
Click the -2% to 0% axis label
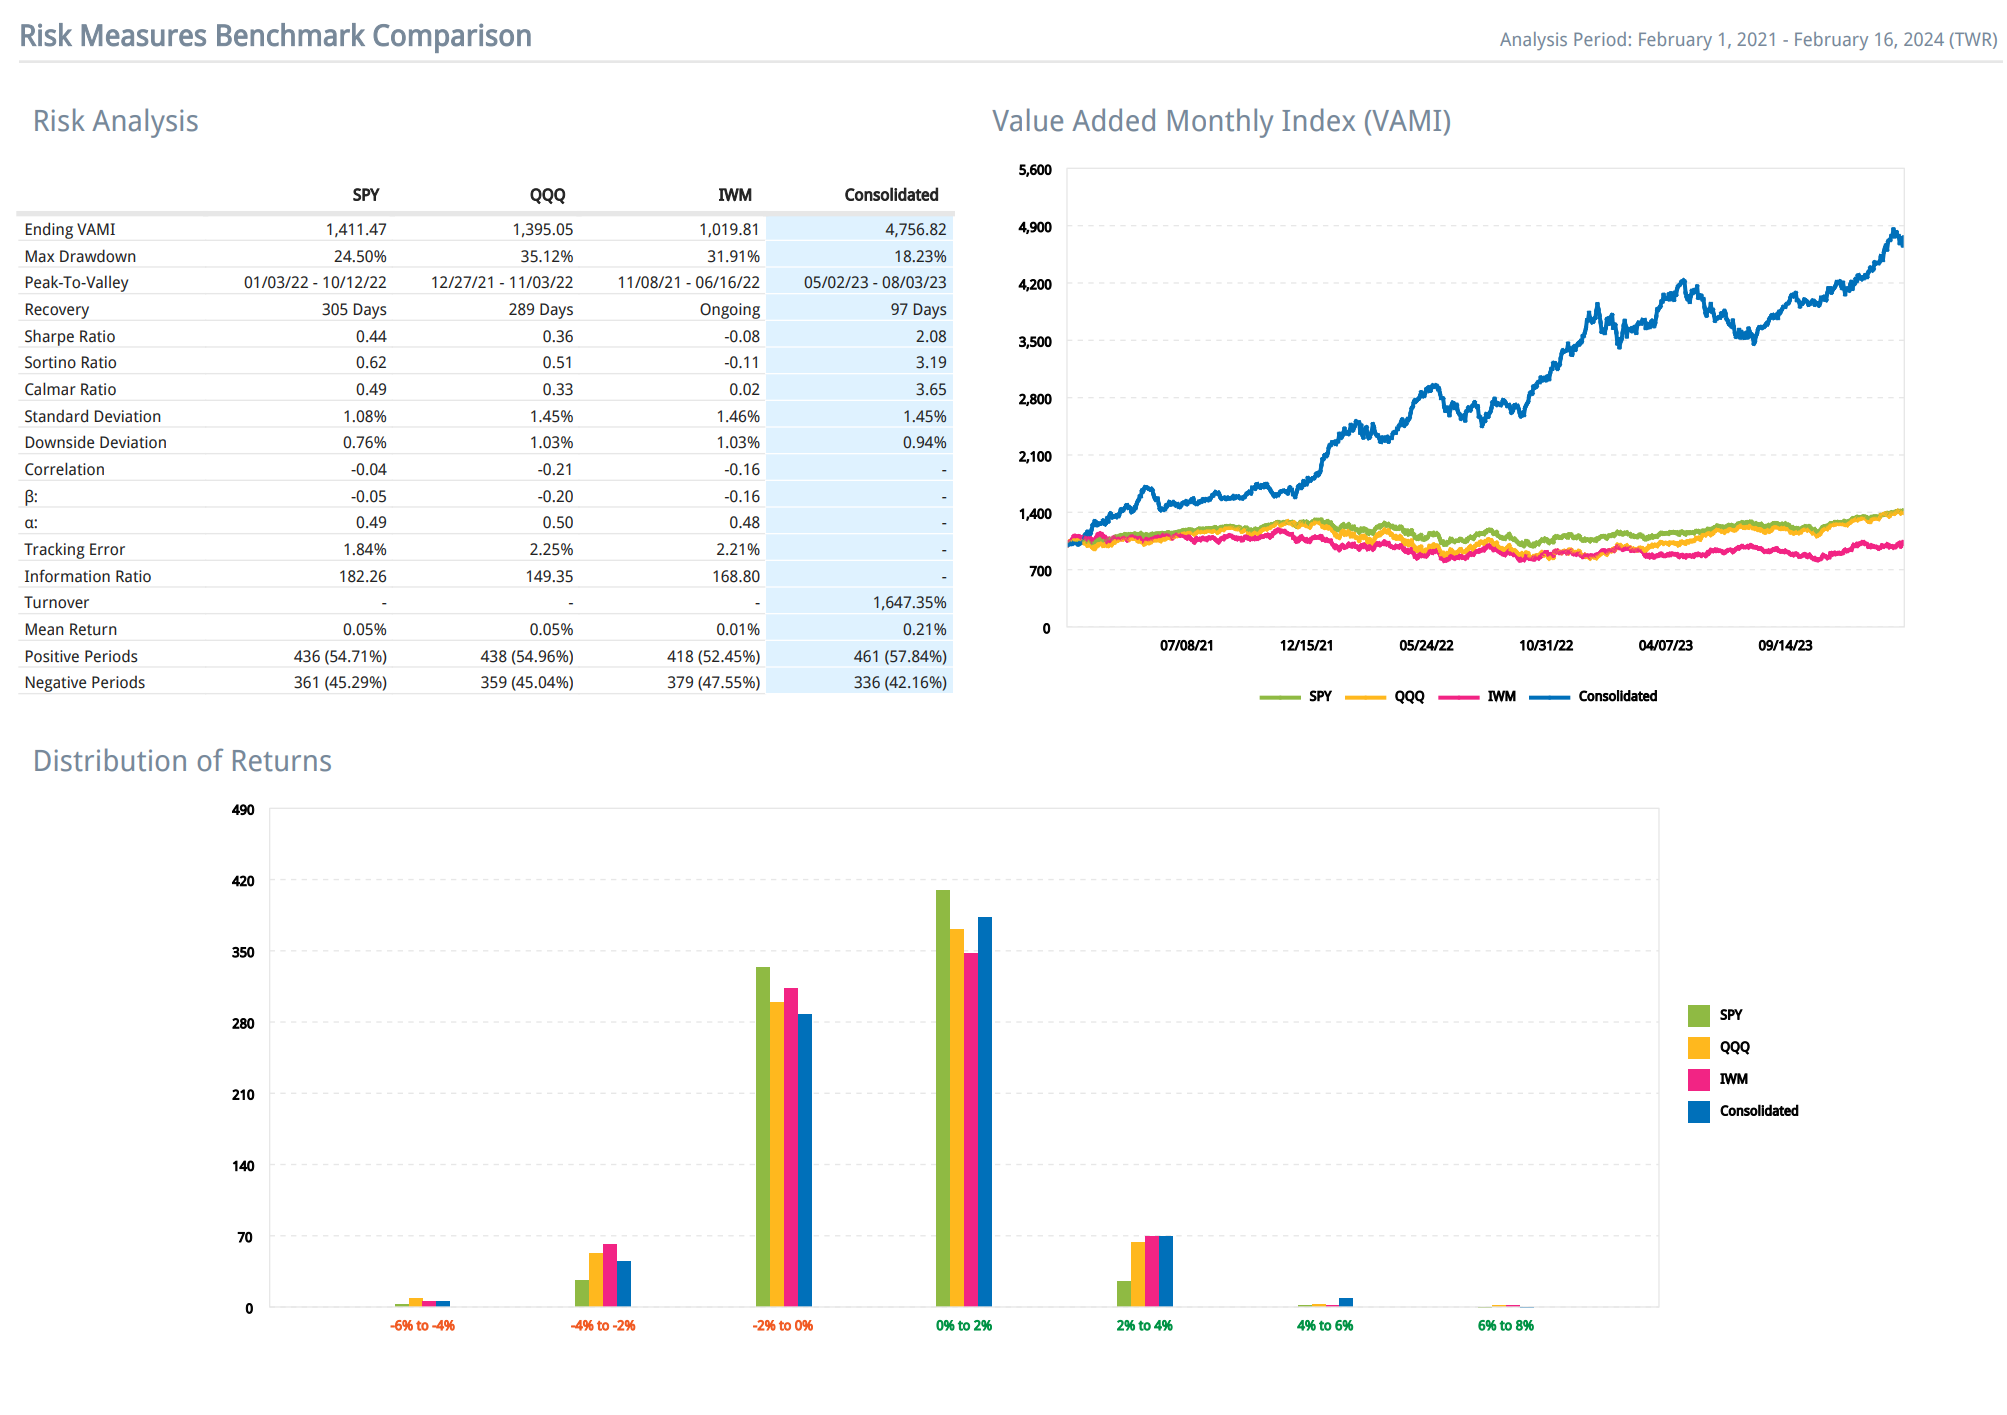(x=783, y=1326)
